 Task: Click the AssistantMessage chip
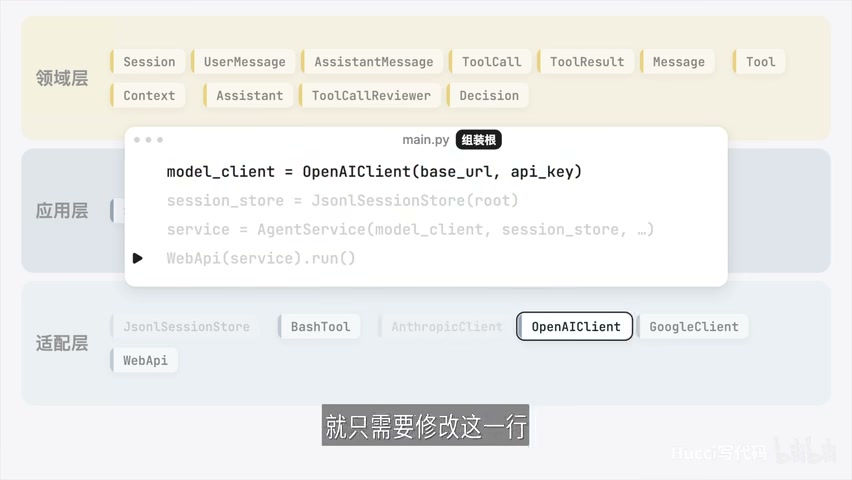373,62
